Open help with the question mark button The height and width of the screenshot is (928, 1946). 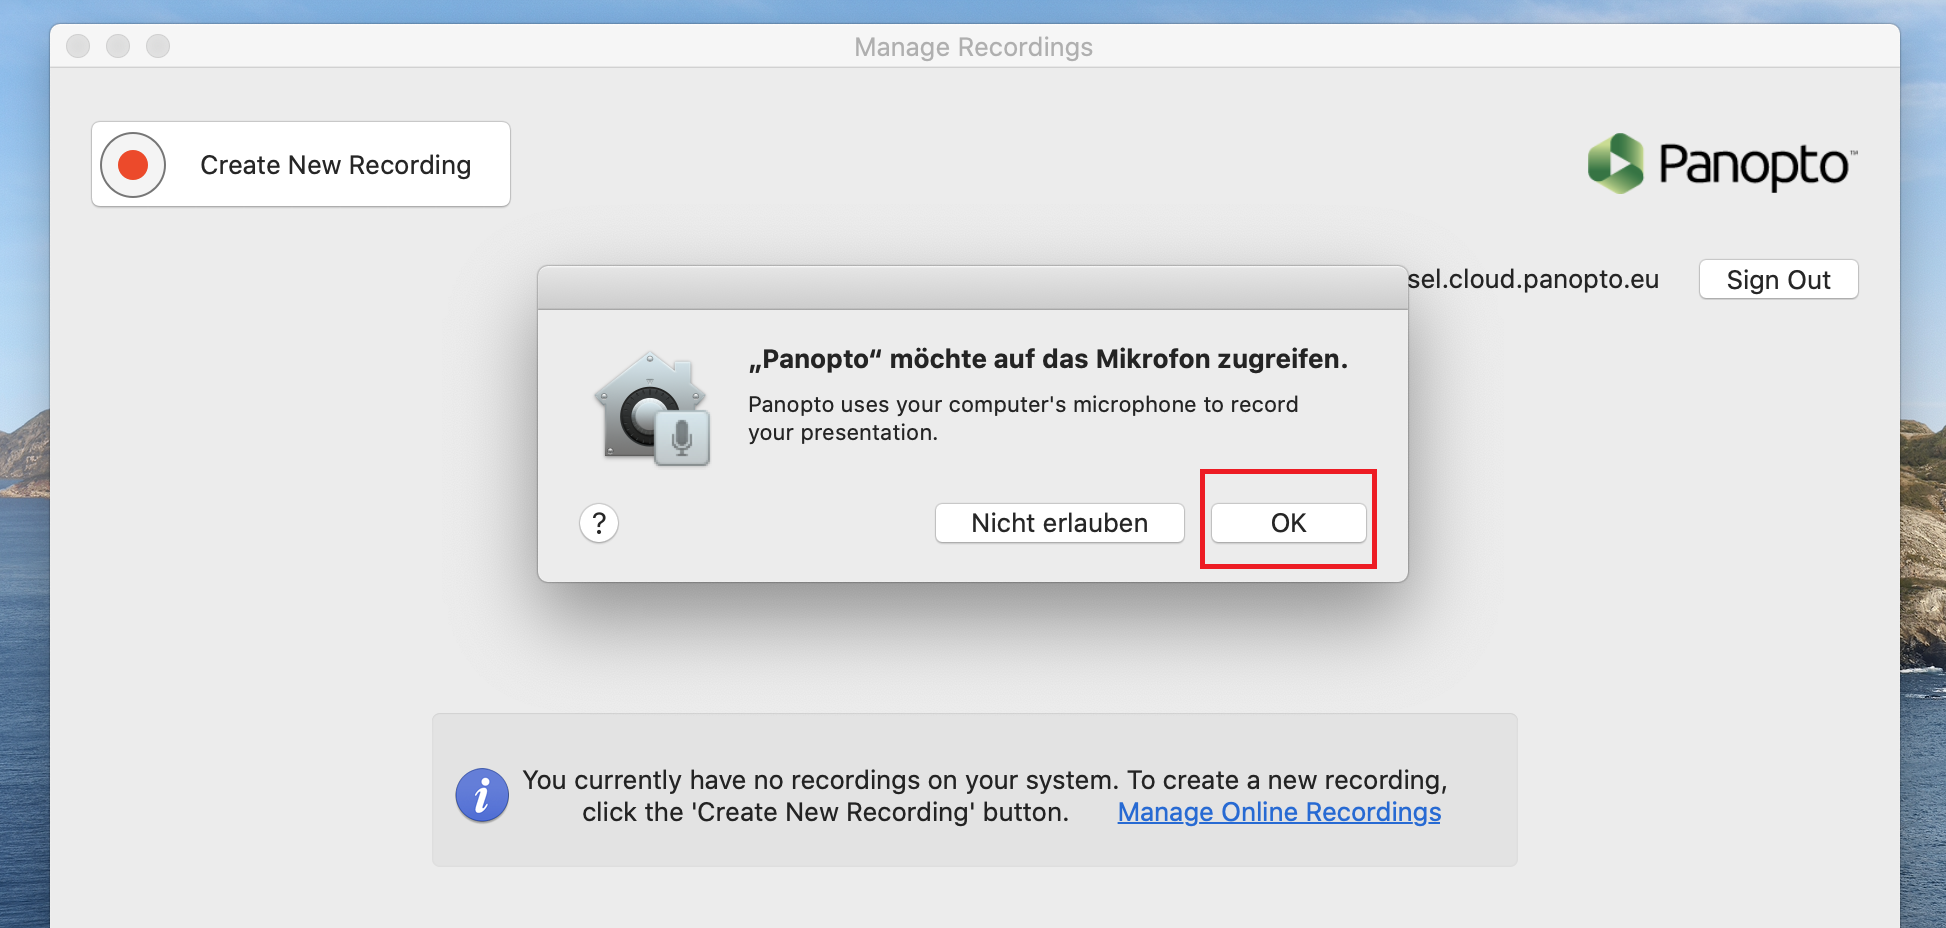[x=599, y=523]
